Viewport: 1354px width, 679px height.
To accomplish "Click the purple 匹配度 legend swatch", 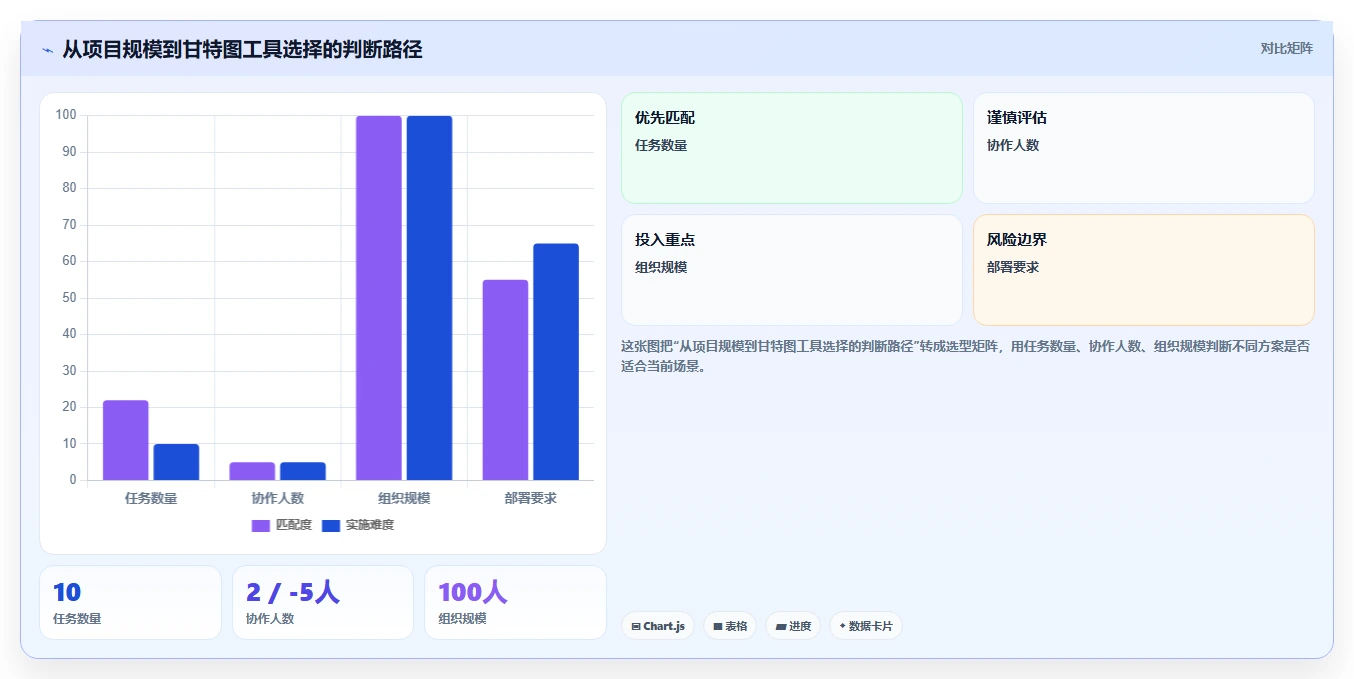I will 261,525.
